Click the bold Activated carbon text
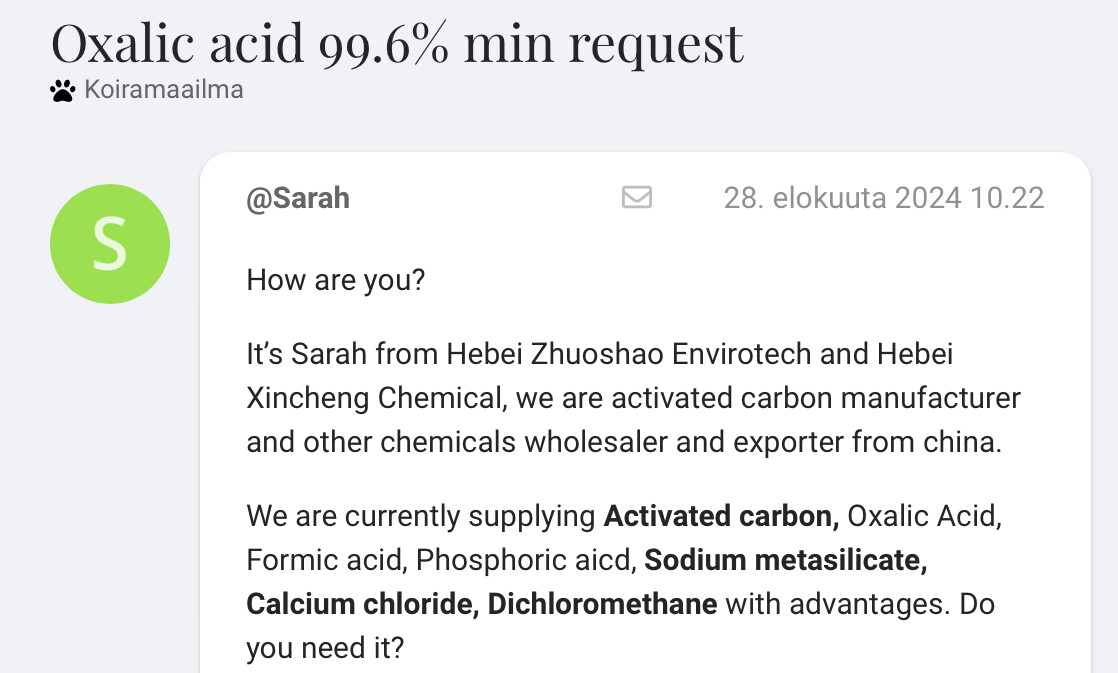 (721, 516)
